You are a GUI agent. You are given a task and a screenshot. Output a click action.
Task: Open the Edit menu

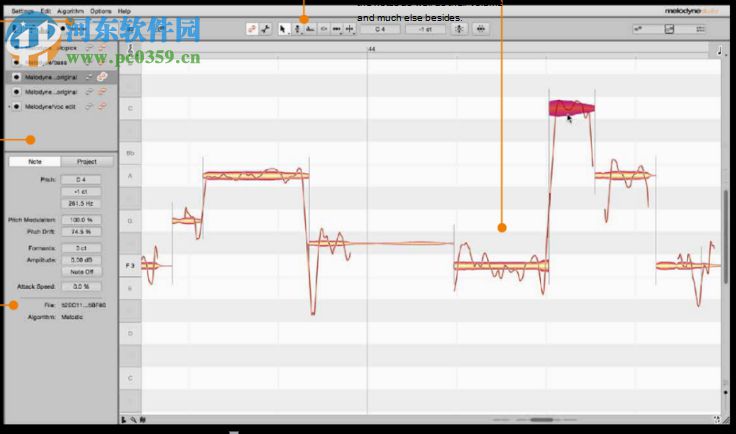click(x=46, y=11)
